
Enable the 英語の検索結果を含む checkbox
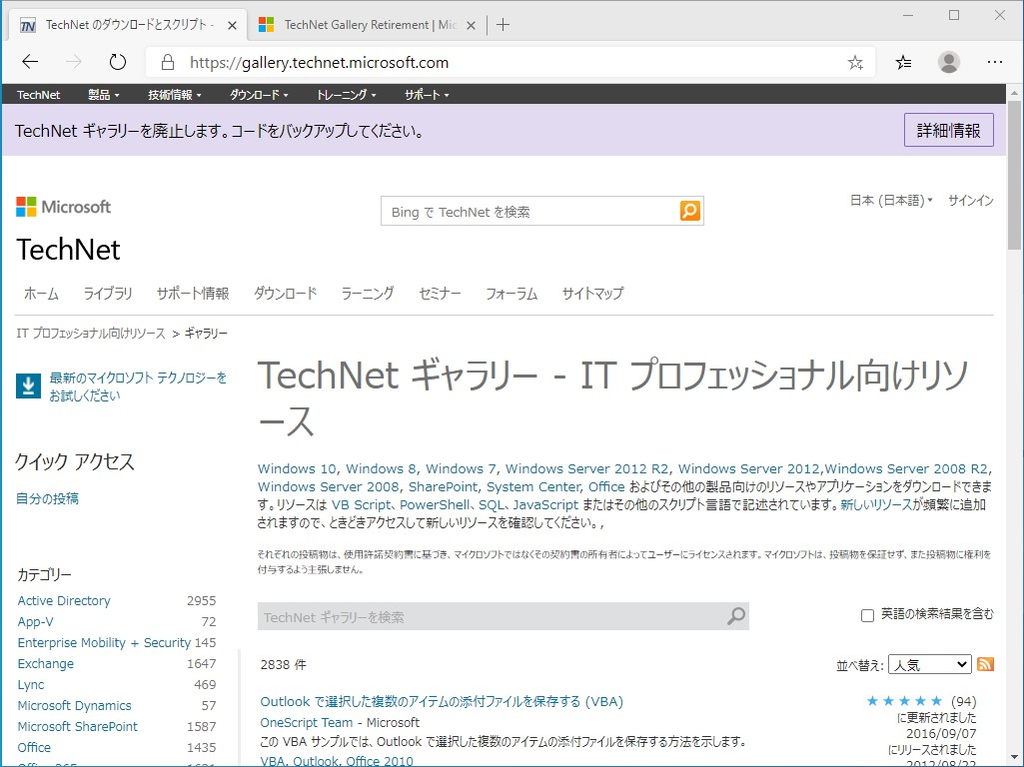(867, 616)
